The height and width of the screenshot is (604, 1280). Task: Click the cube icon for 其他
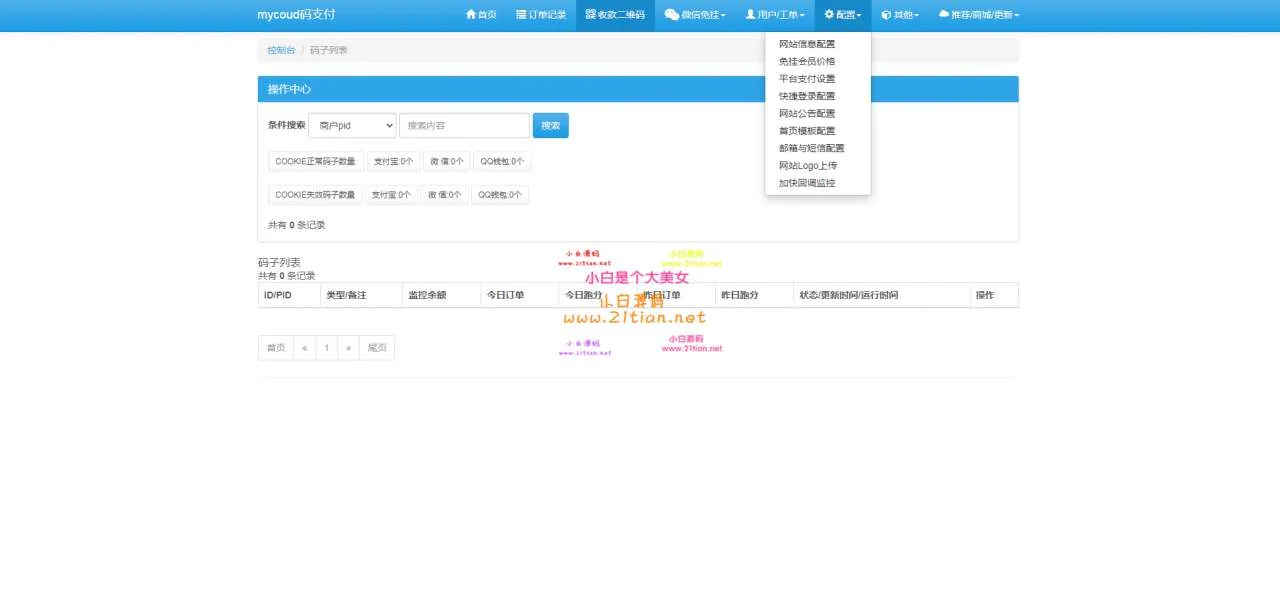coord(886,15)
